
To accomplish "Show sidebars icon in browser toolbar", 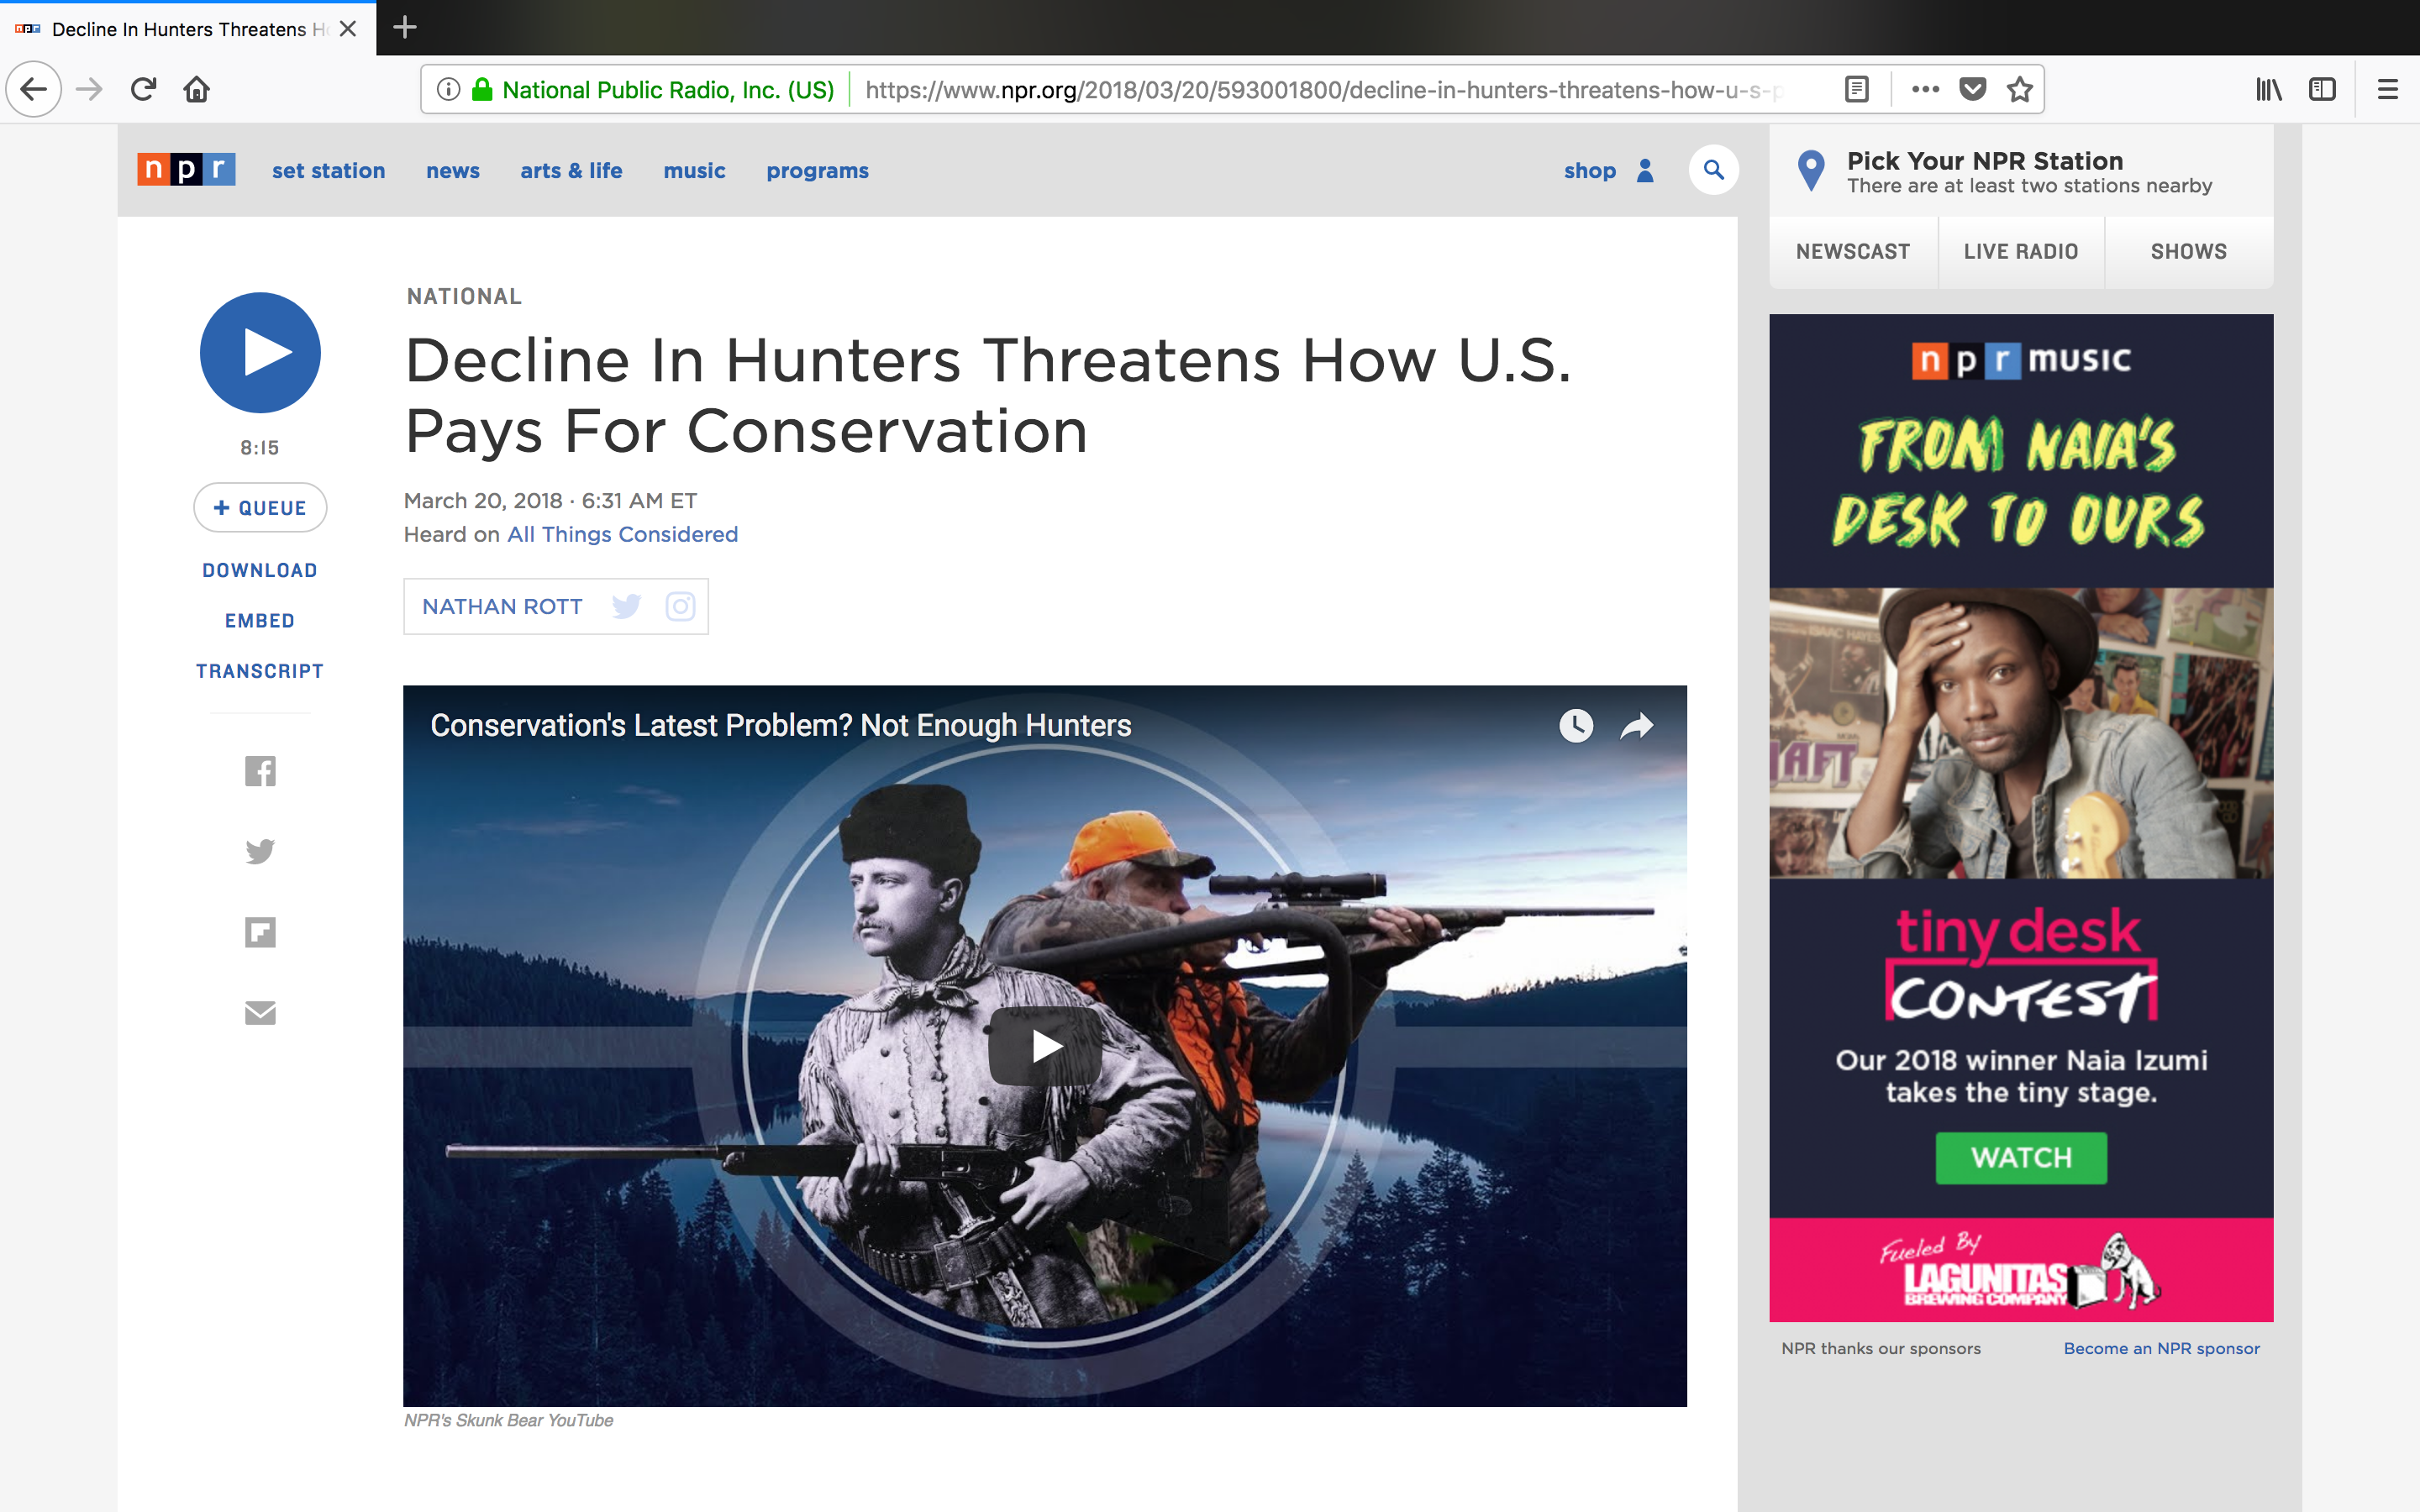I will pos(2322,90).
